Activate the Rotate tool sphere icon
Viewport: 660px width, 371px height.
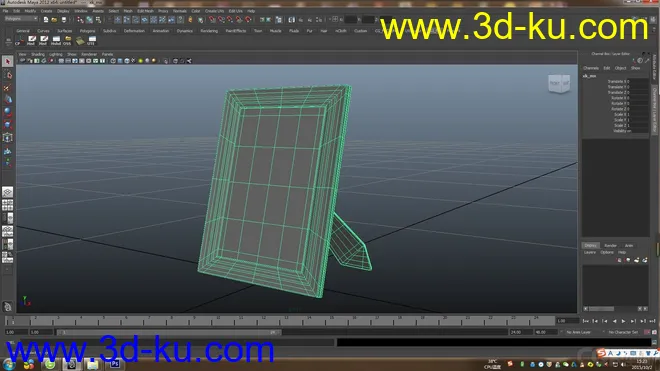[x=7, y=112]
